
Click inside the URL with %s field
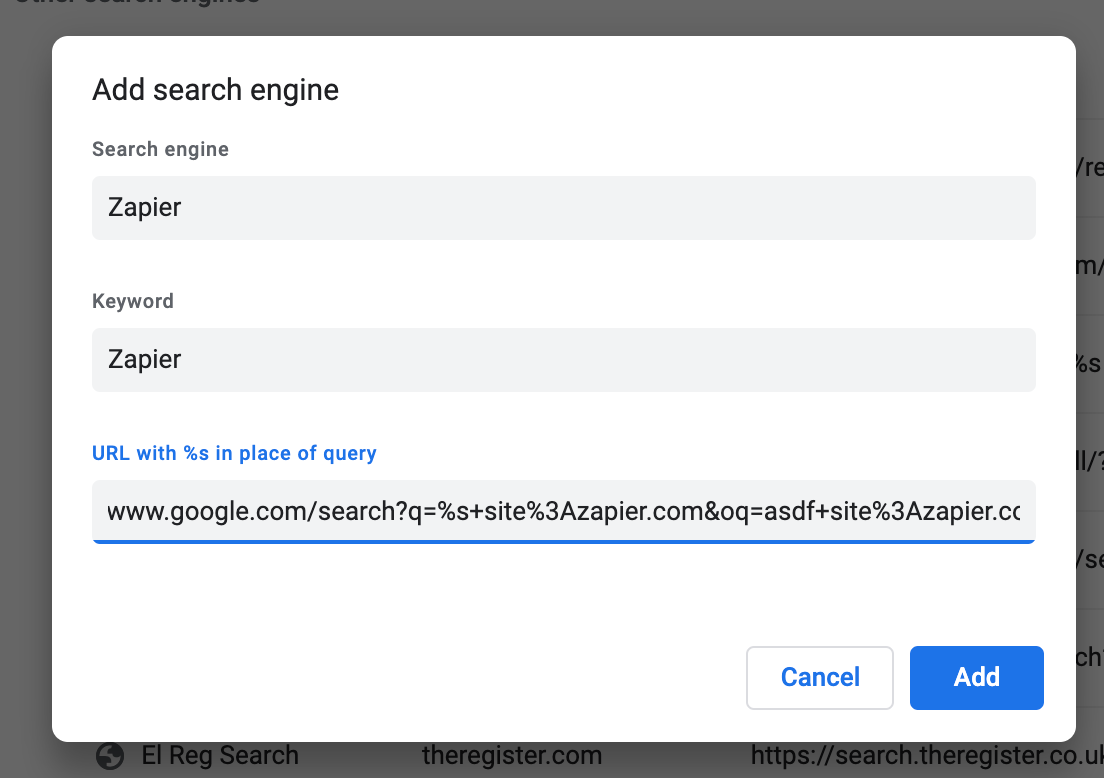(563, 512)
